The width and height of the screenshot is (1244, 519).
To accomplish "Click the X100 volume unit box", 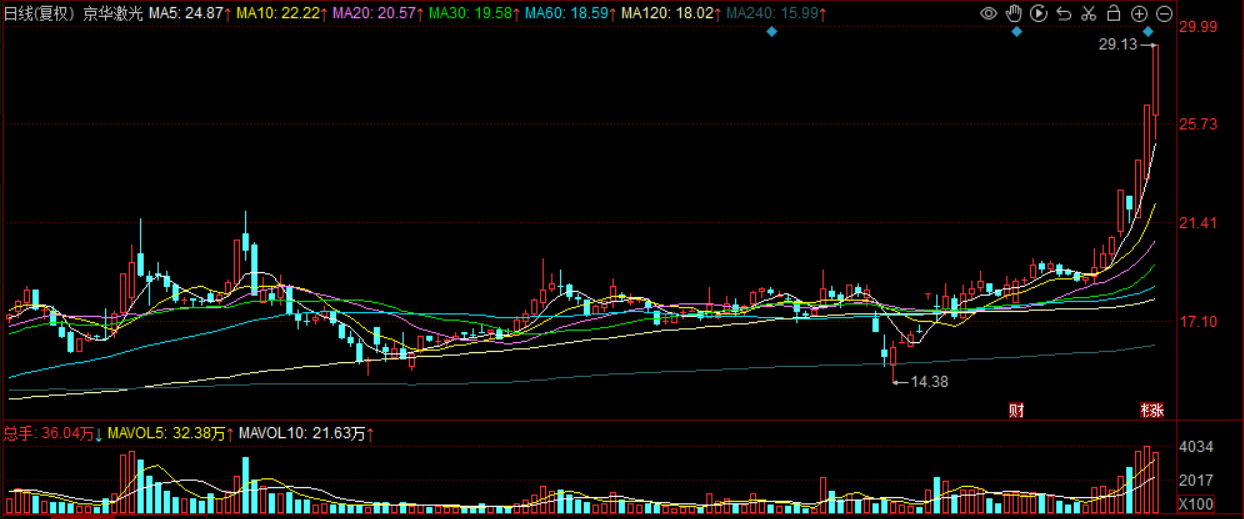I will (x=1196, y=503).
